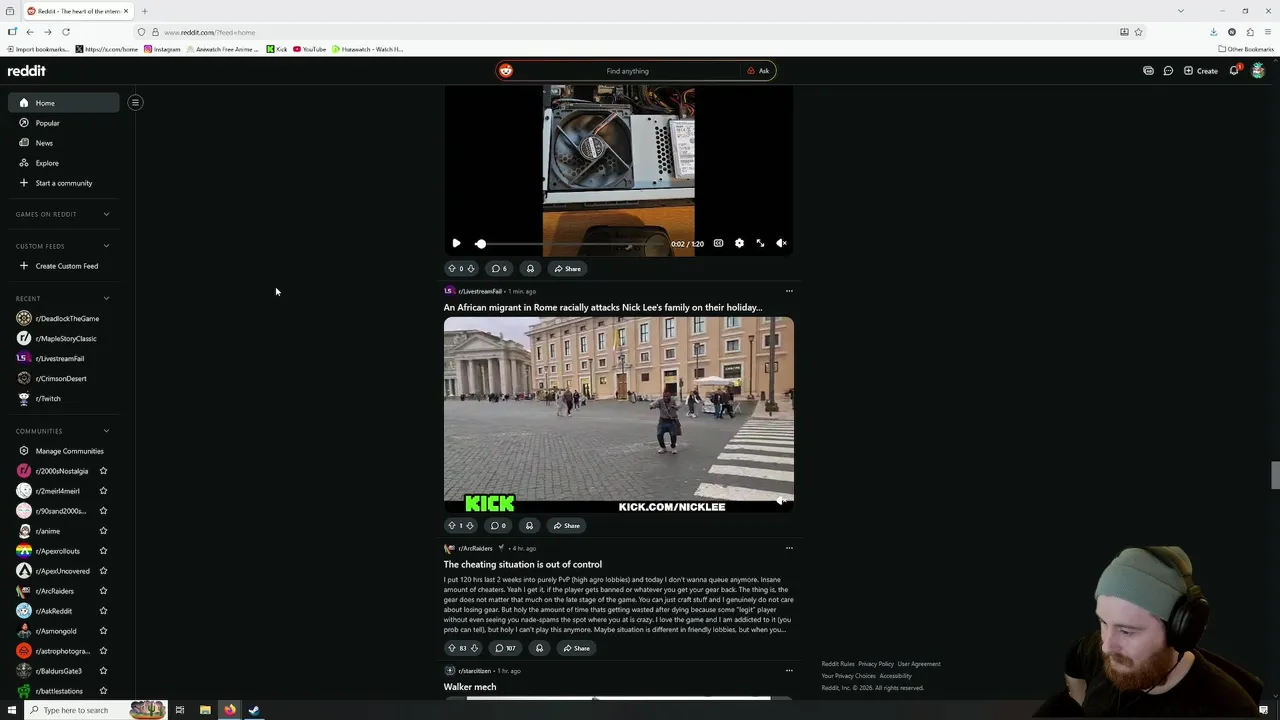Collapse the Communities section
1280x720 pixels.
[106, 431]
